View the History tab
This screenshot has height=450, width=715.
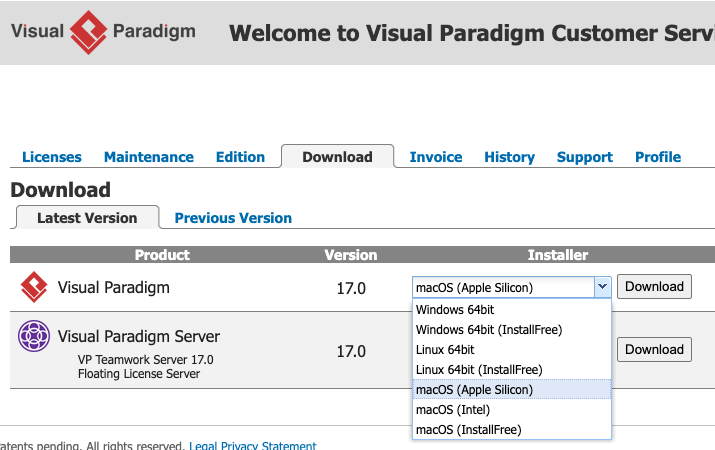pyautogui.click(x=509, y=157)
